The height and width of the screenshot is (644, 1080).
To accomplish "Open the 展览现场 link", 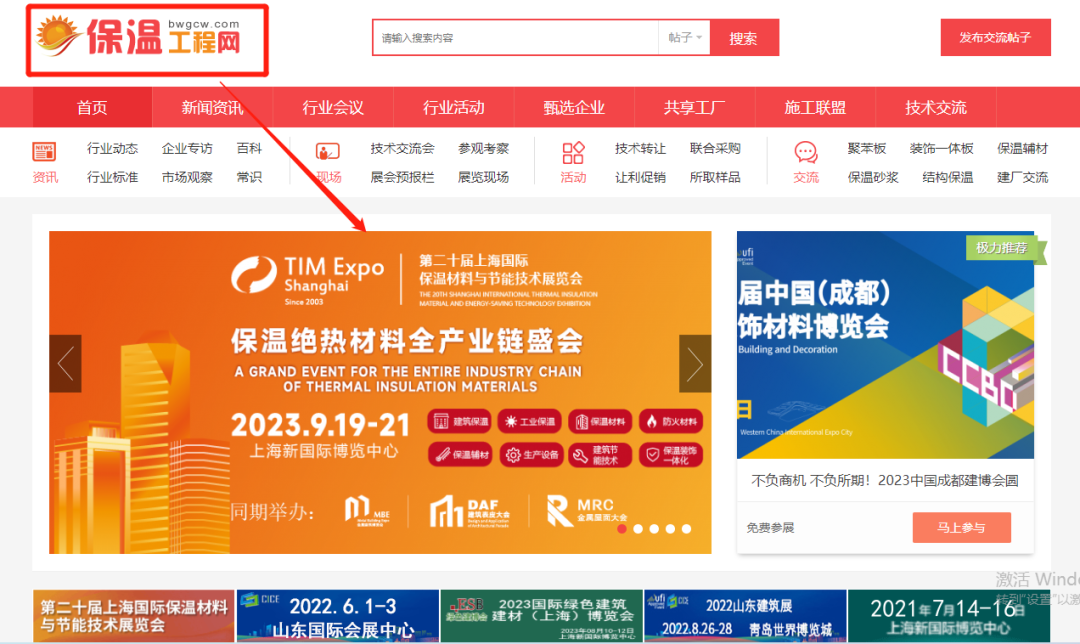I will click(x=484, y=177).
